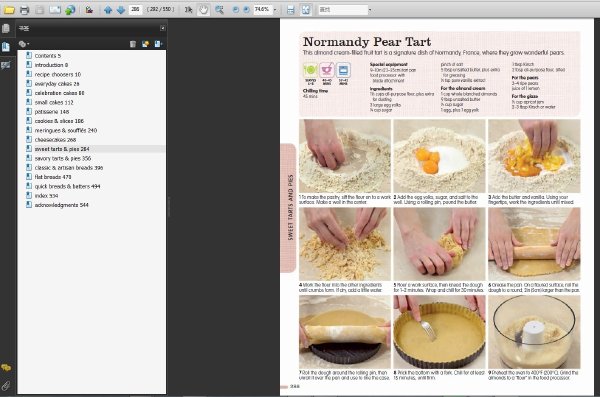Click the find text search field
Image resolution: width=600 pixels, height=397 pixels.
[342, 10]
